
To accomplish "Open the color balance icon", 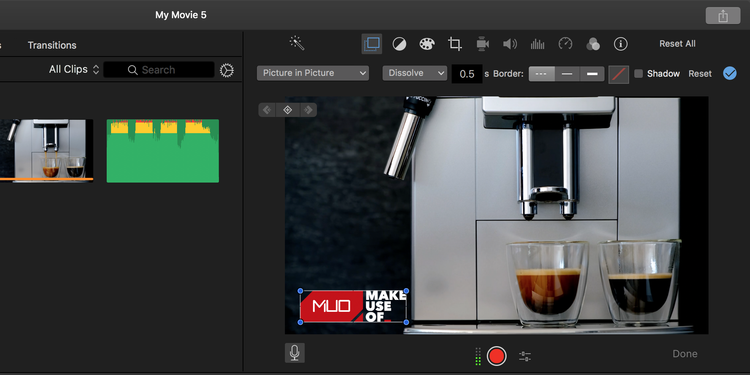I will pos(399,44).
